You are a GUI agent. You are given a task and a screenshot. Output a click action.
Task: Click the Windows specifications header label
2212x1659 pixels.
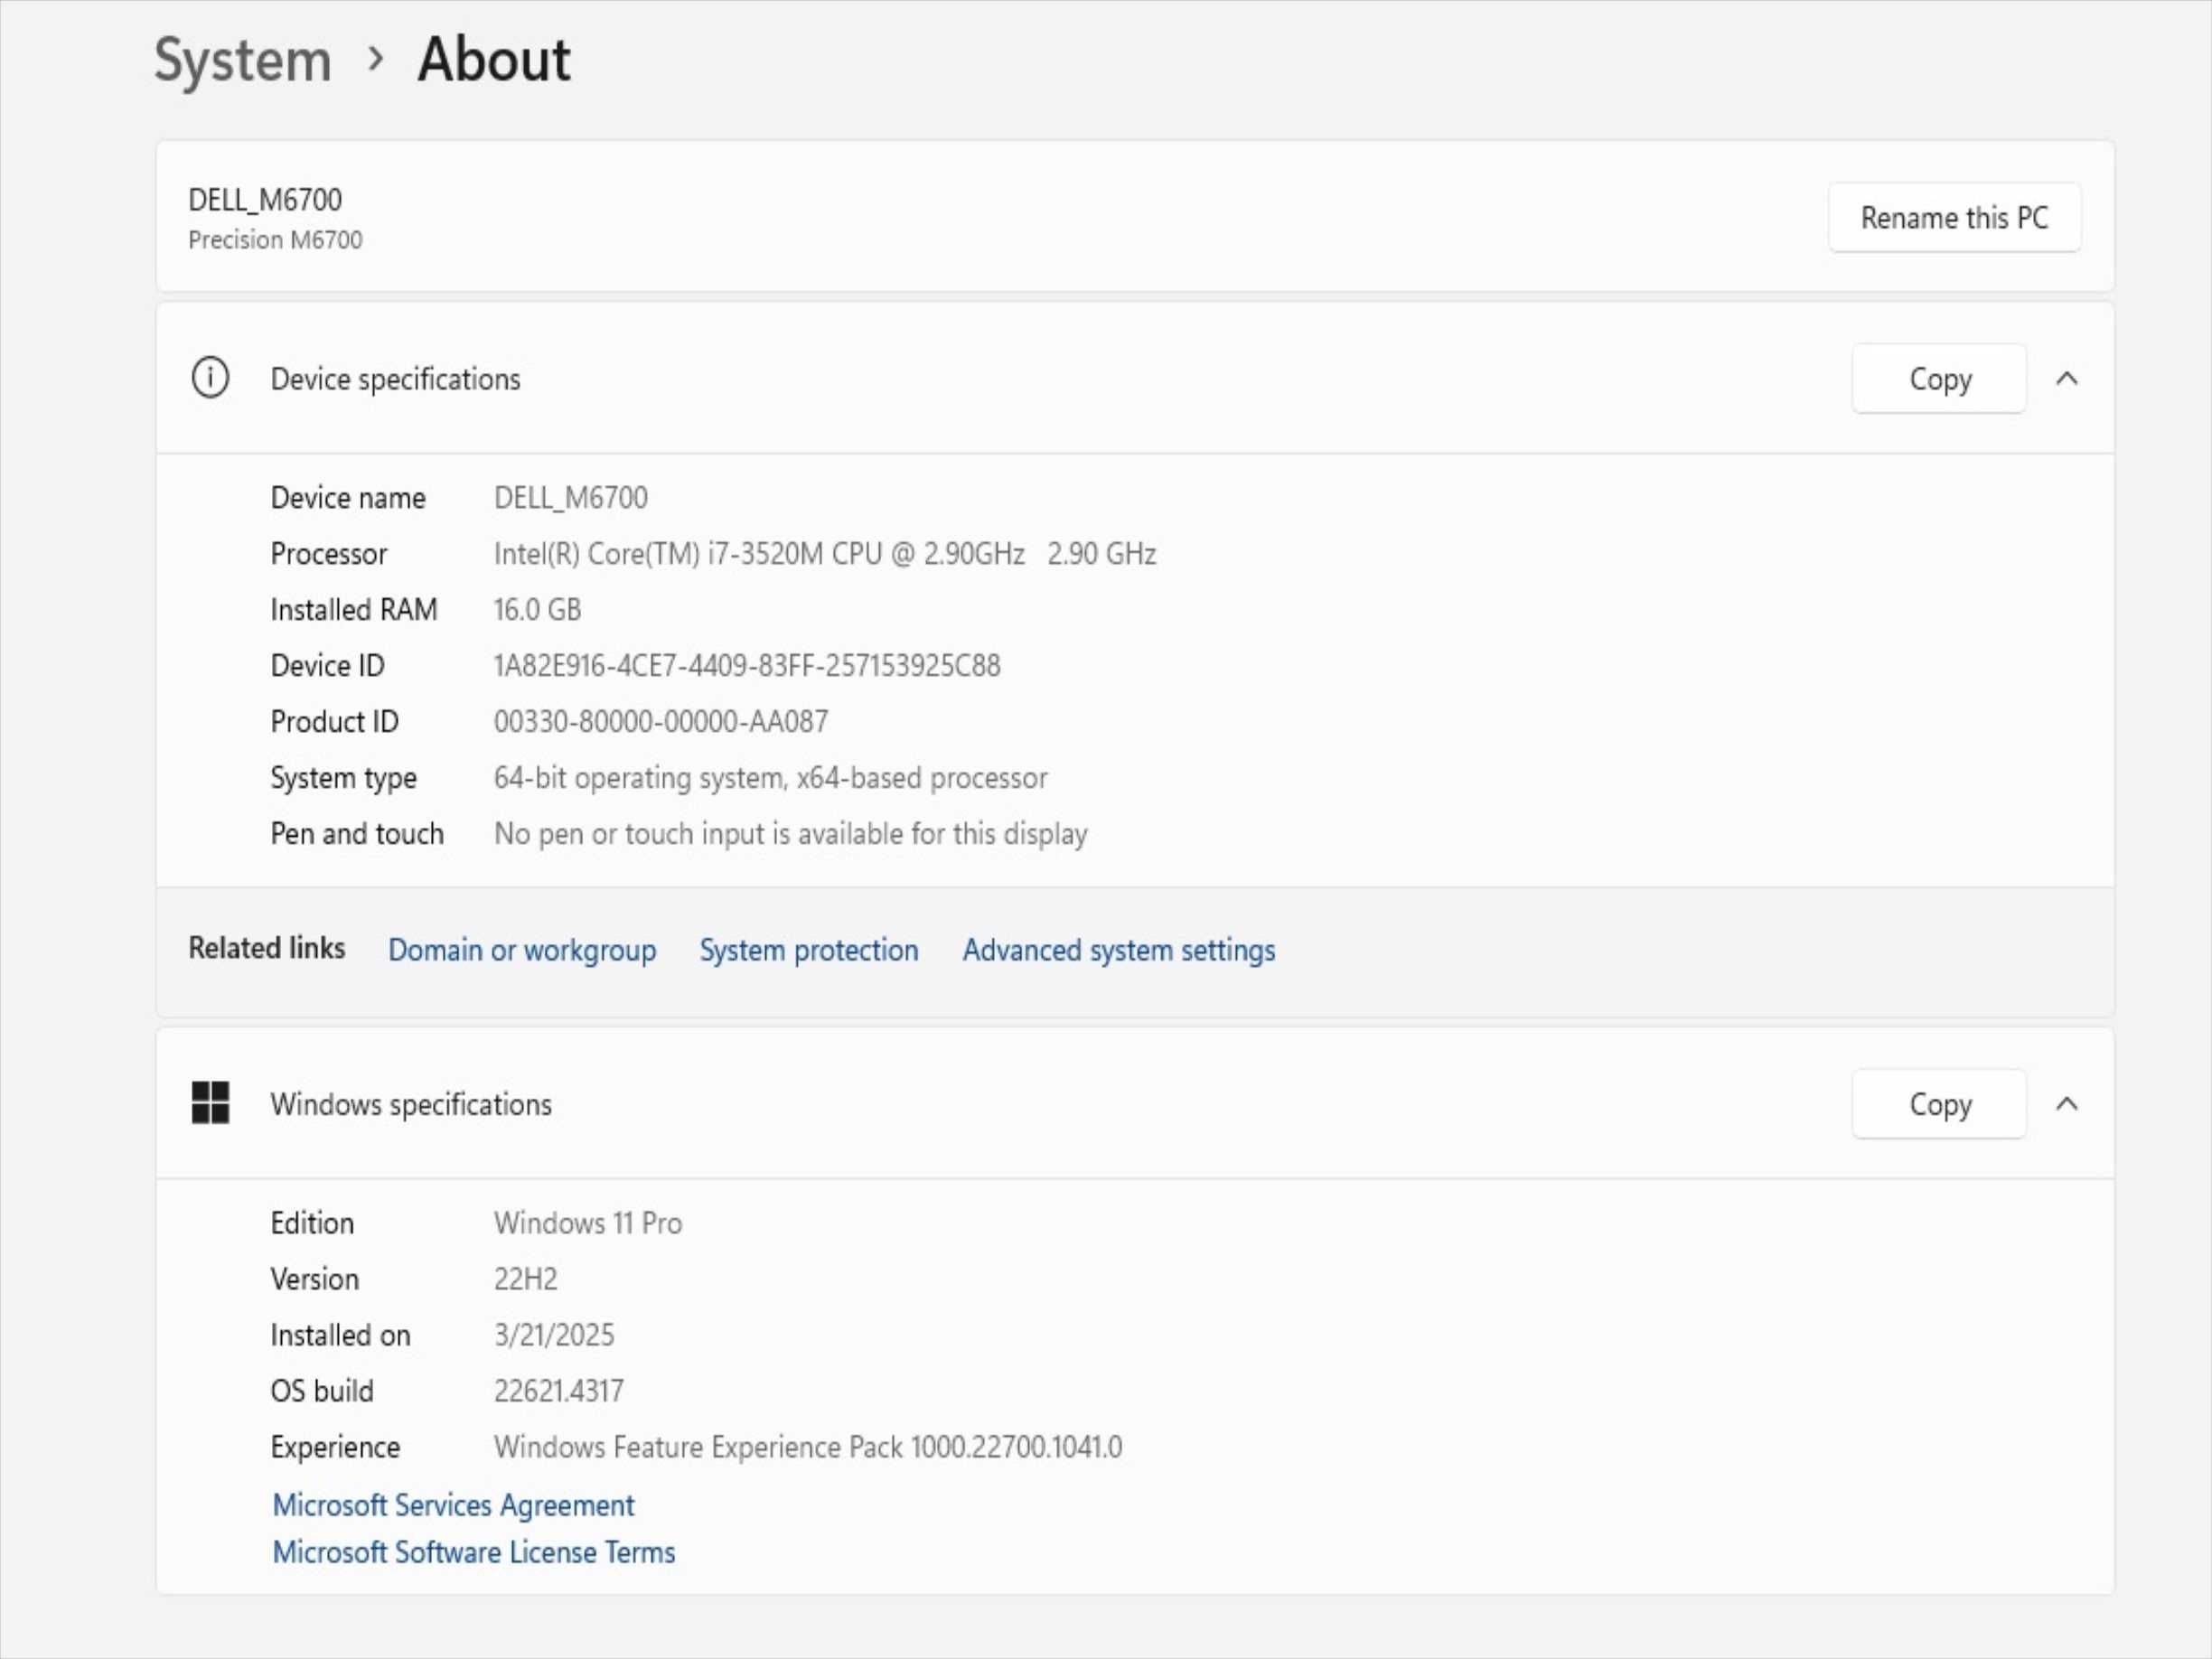tap(411, 1104)
